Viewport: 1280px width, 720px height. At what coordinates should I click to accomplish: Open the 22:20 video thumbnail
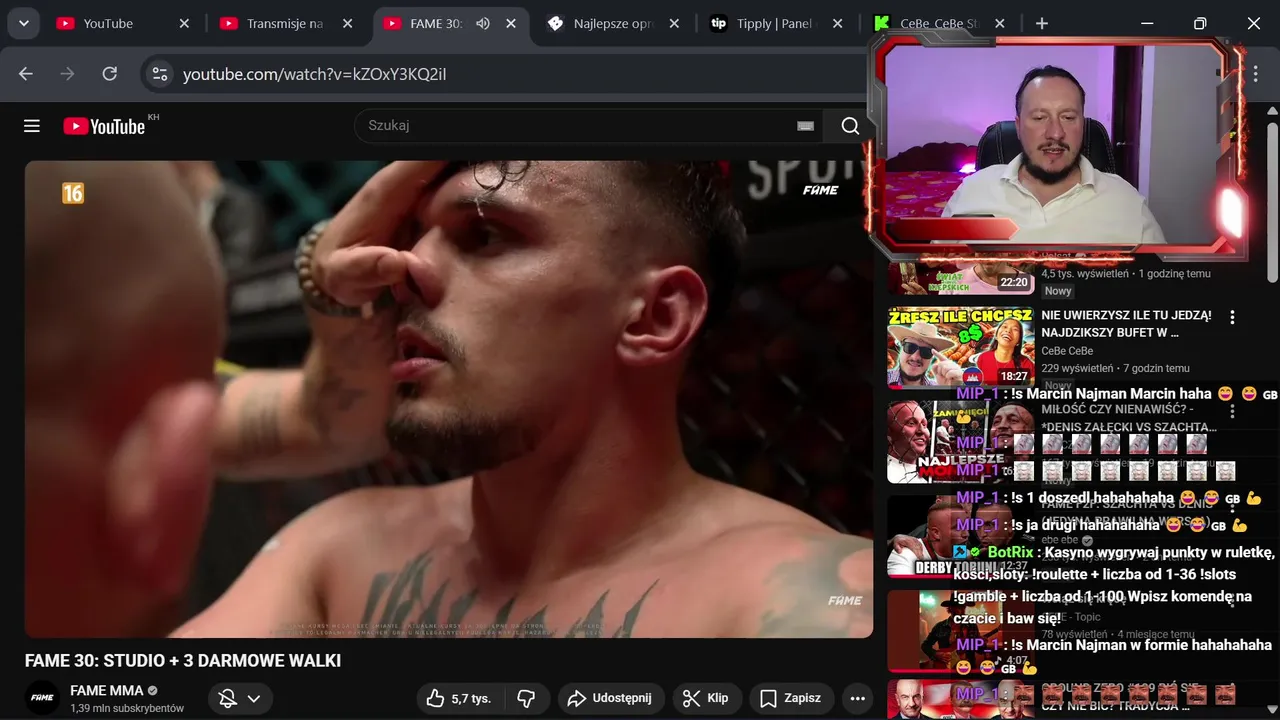tap(961, 277)
